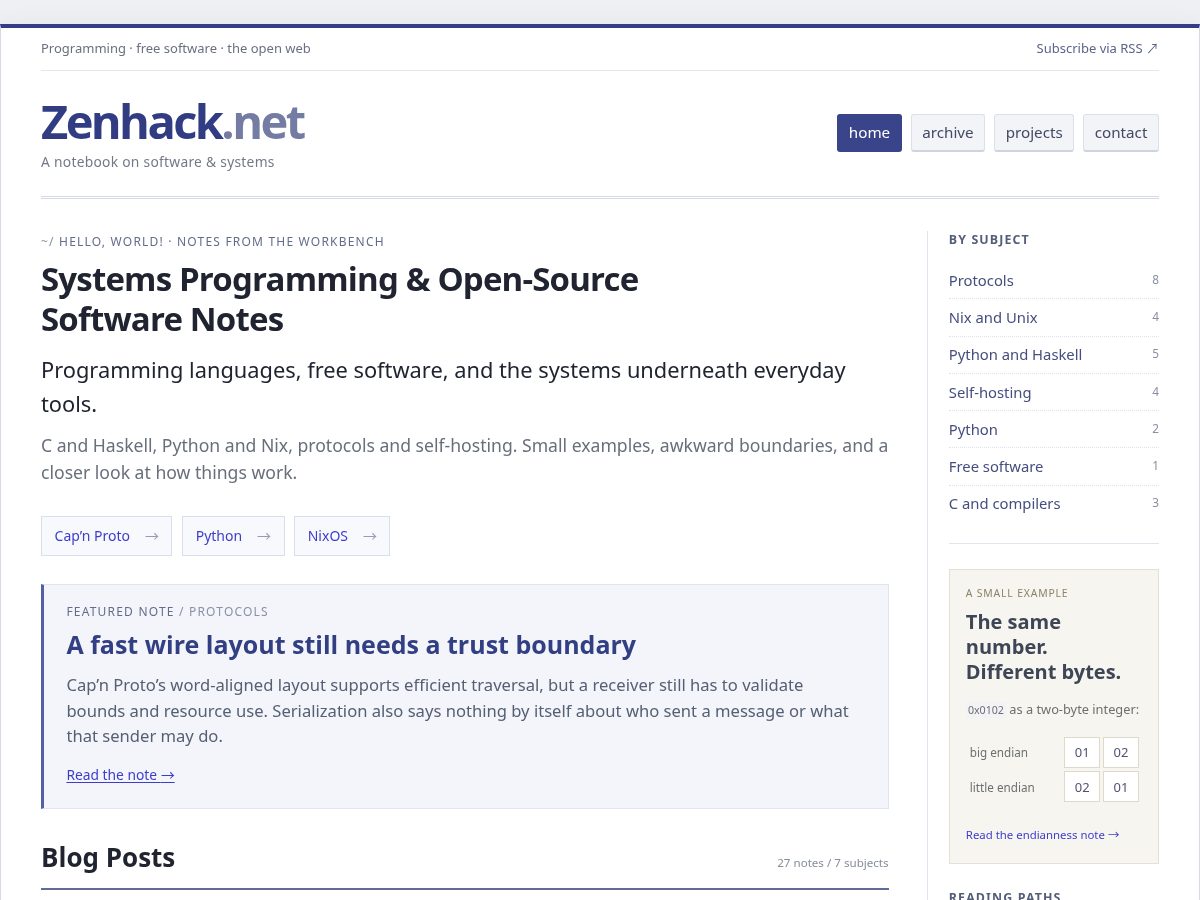Open the Zenhack.net site logo
Screen dimensions: 1200x900
tap(172, 122)
